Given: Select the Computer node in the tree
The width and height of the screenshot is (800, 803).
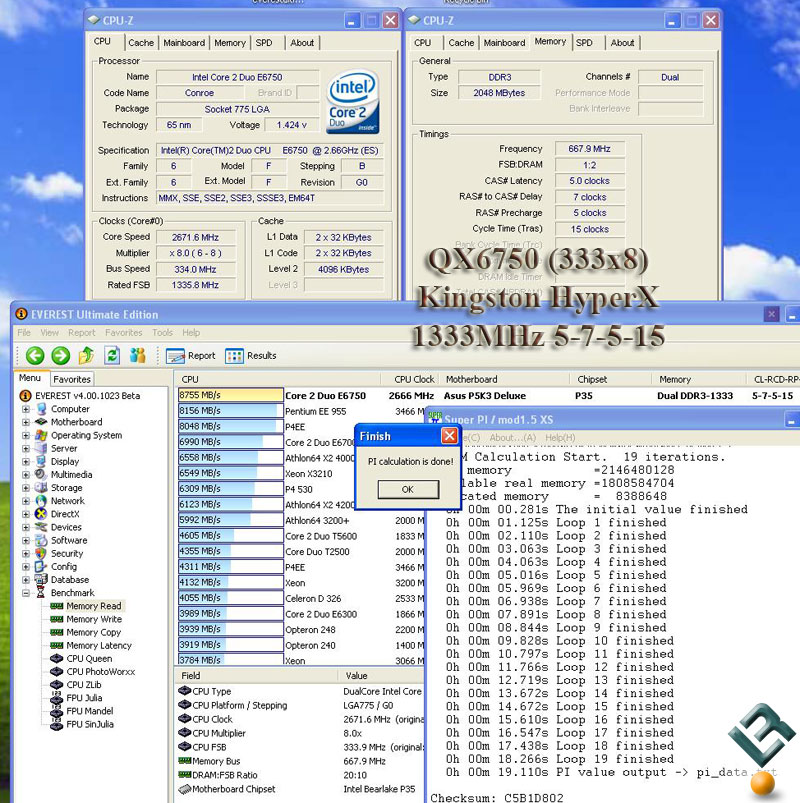Looking at the screenshot, I should point(70,409).
